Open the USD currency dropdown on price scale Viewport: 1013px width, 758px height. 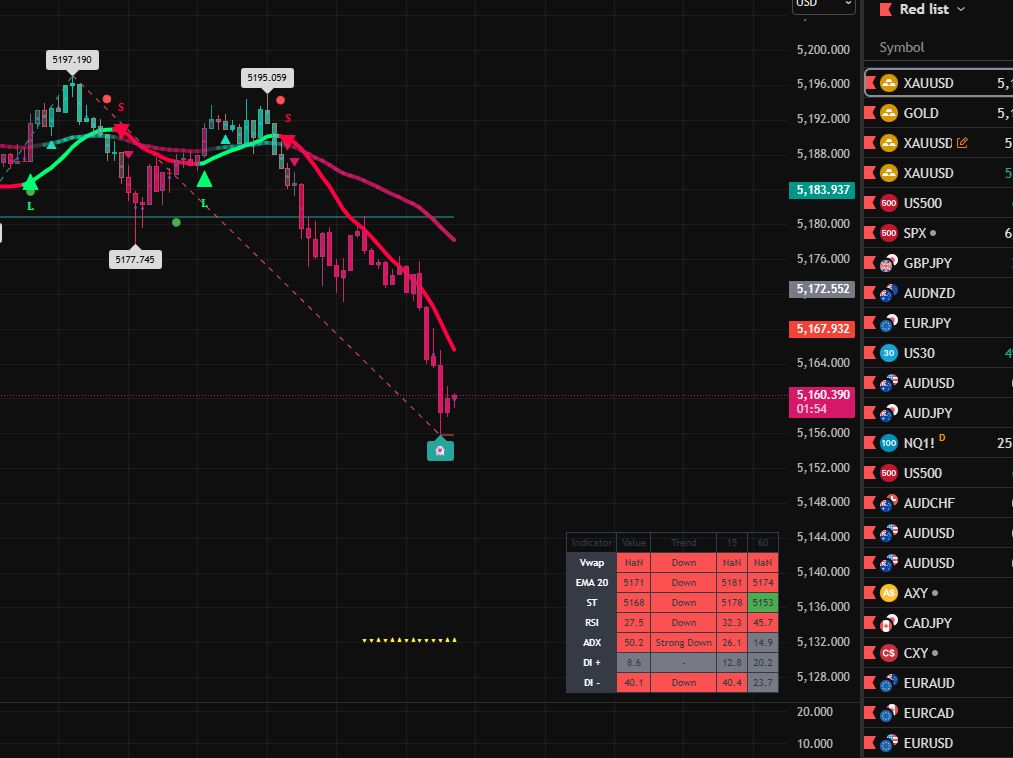click(824, 4)
